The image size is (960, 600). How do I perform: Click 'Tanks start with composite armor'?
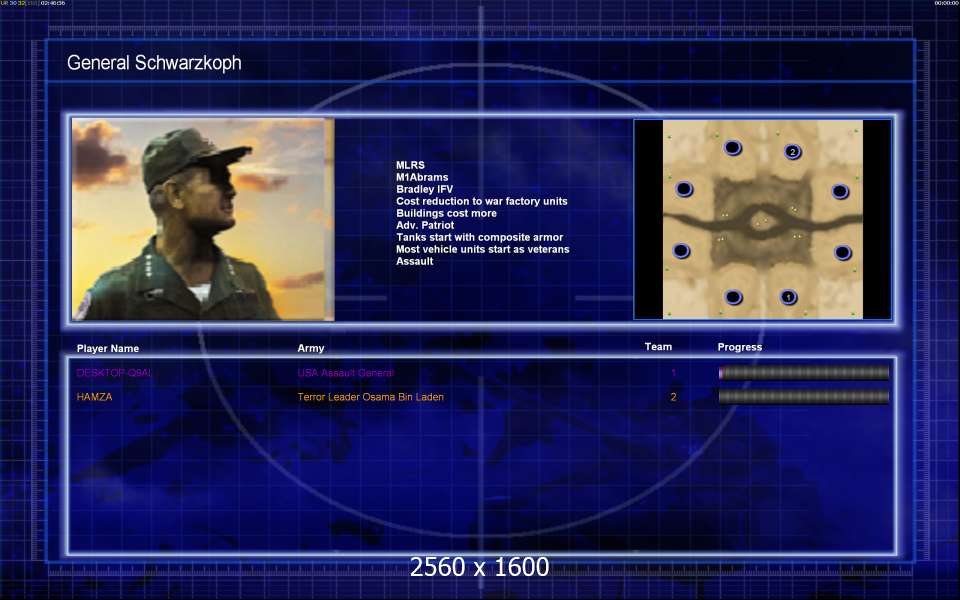click(479, 237)
